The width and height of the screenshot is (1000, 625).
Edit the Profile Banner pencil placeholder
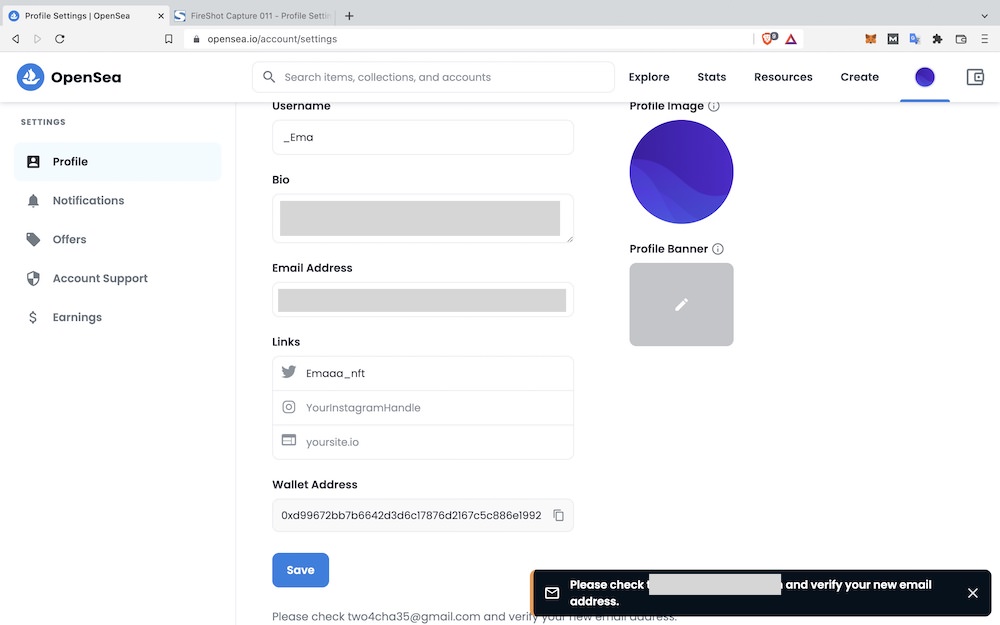click(681, 305)
